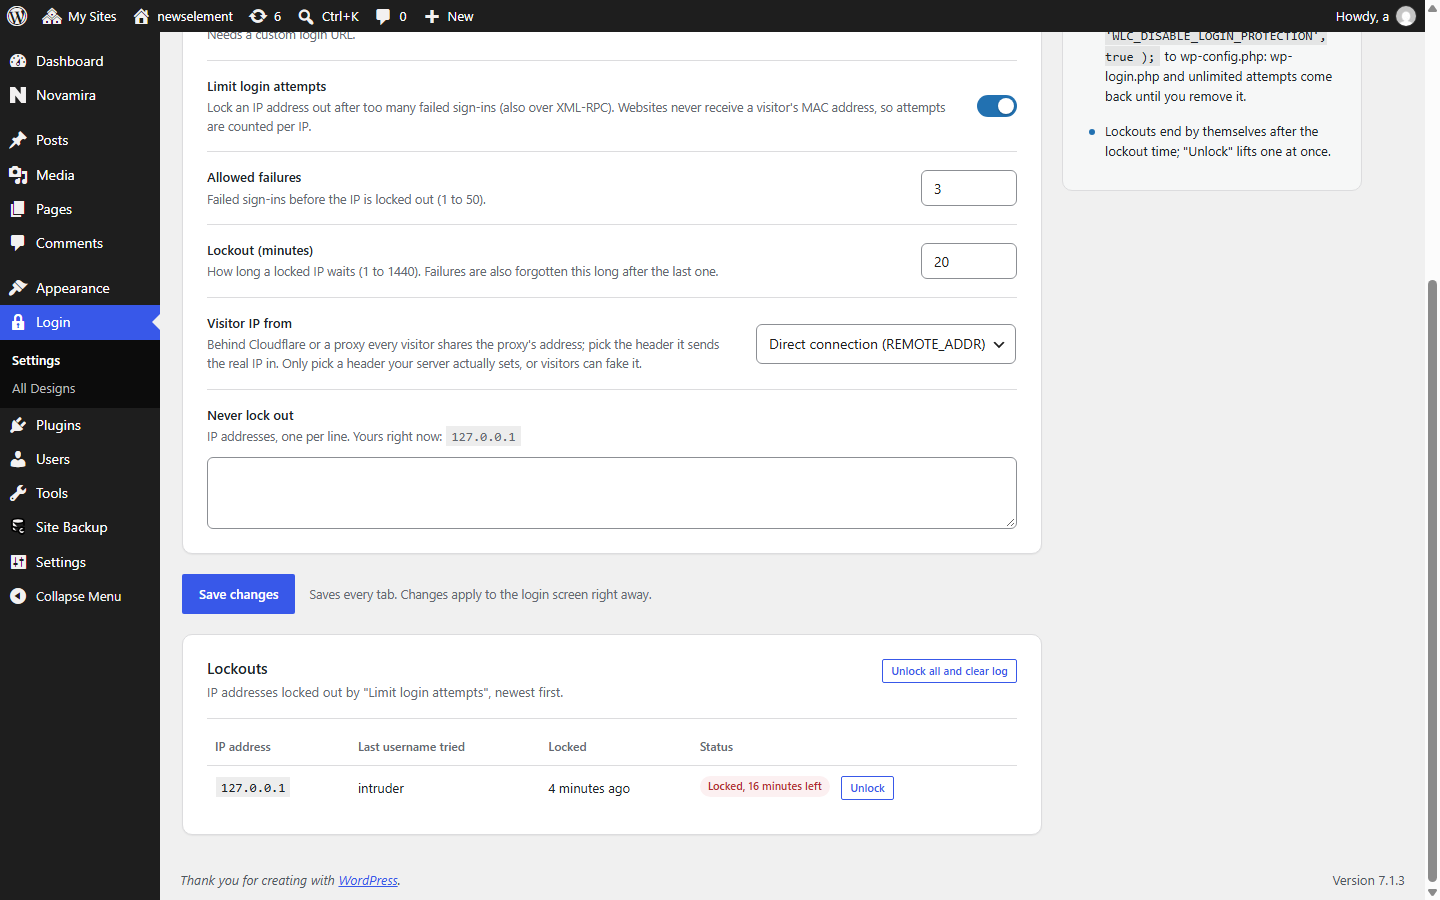This screenshot has height=900, width=1440.
Task: Click the WordPress logo in admin bar
Action: [17, 16]
